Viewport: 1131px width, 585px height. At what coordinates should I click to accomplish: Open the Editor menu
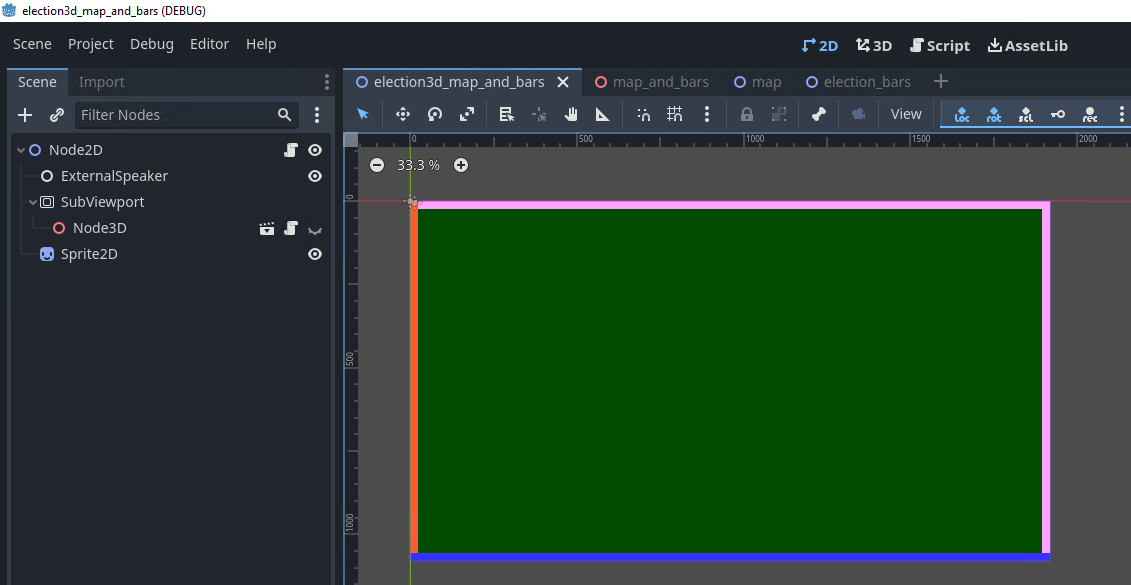[x=209, y=44]
